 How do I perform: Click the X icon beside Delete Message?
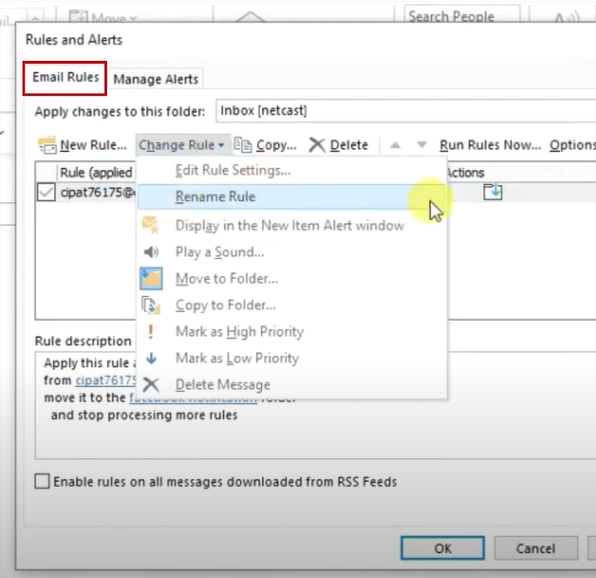pyautogui.click(x=151, y=385)
